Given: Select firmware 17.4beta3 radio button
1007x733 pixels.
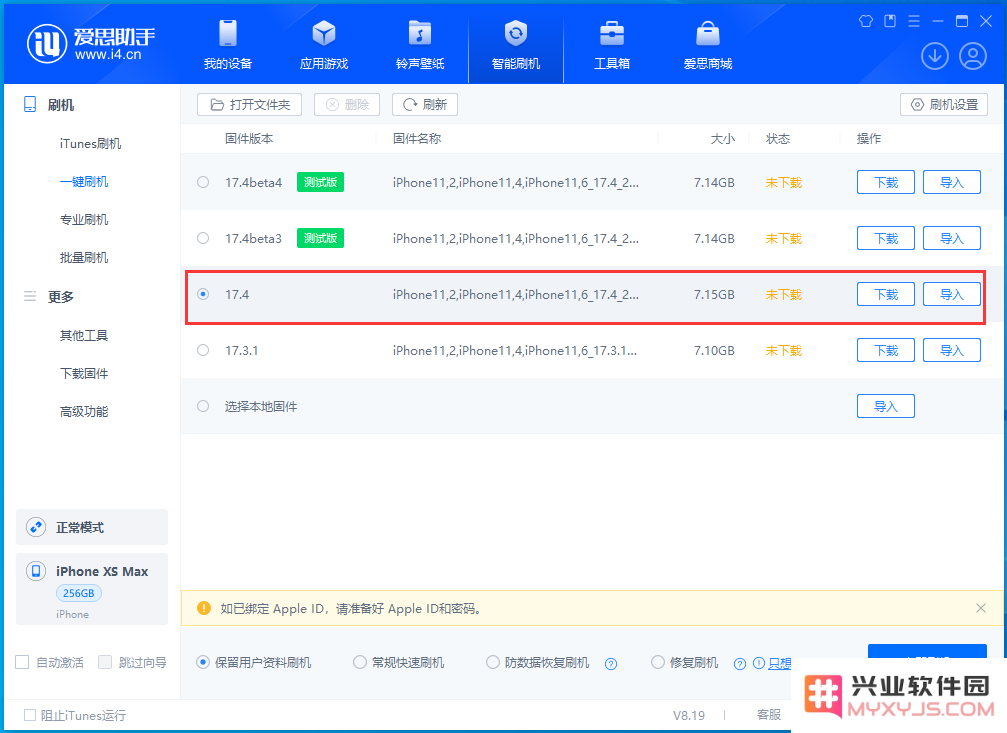Looking at the screenshot, I should pyautogui.click(x=203, y=238).
